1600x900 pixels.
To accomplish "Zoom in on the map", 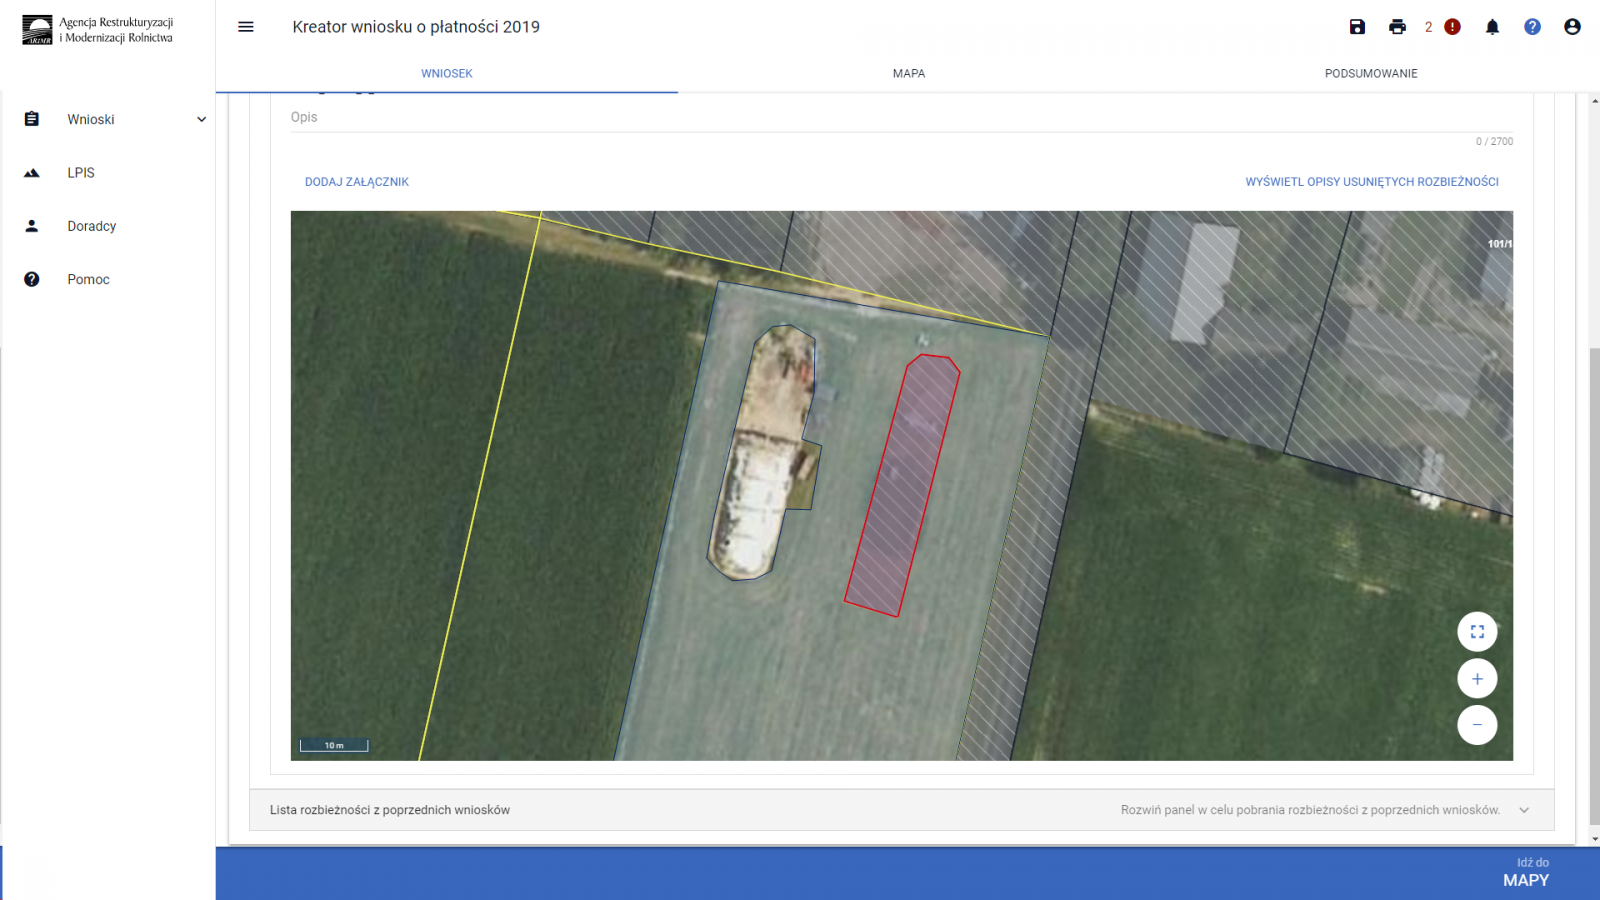I will tap(1477, 679).
